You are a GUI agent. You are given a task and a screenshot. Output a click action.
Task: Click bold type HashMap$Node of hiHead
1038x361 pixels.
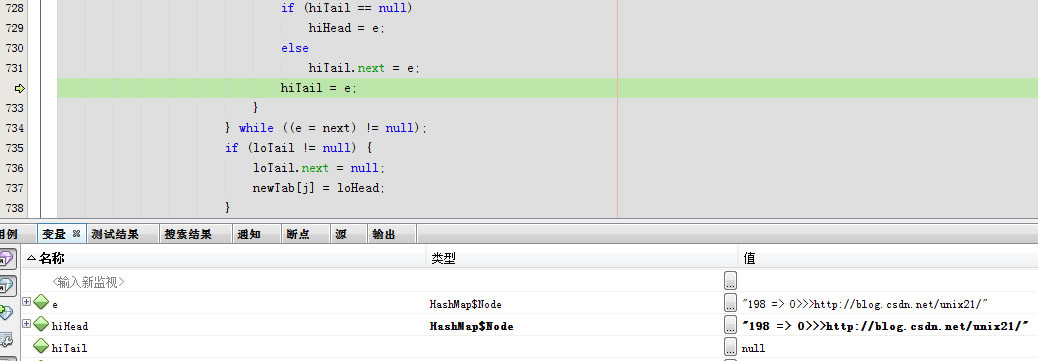[x=471, y=326]
